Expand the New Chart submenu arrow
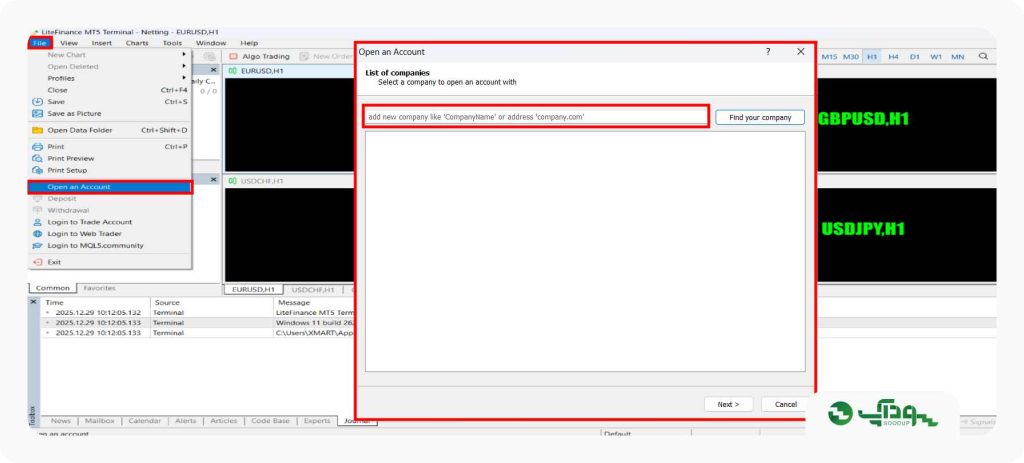This screenshot has width=1024, height=463. coord(184,55)
